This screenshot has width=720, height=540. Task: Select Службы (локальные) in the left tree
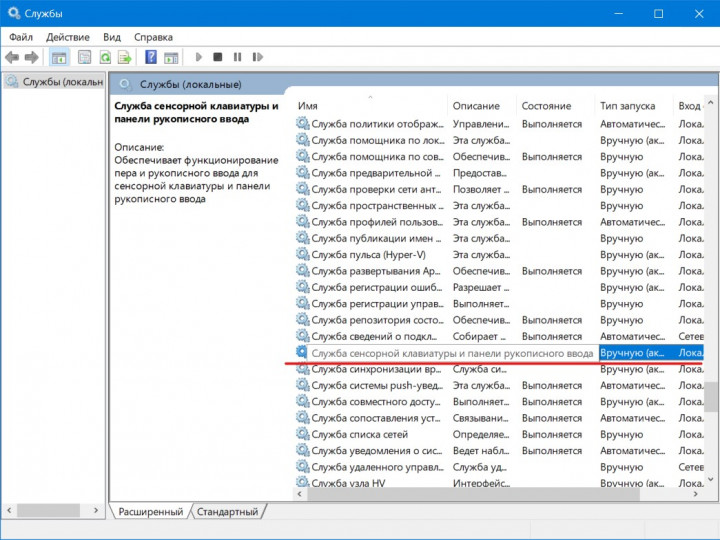point(57,82)
